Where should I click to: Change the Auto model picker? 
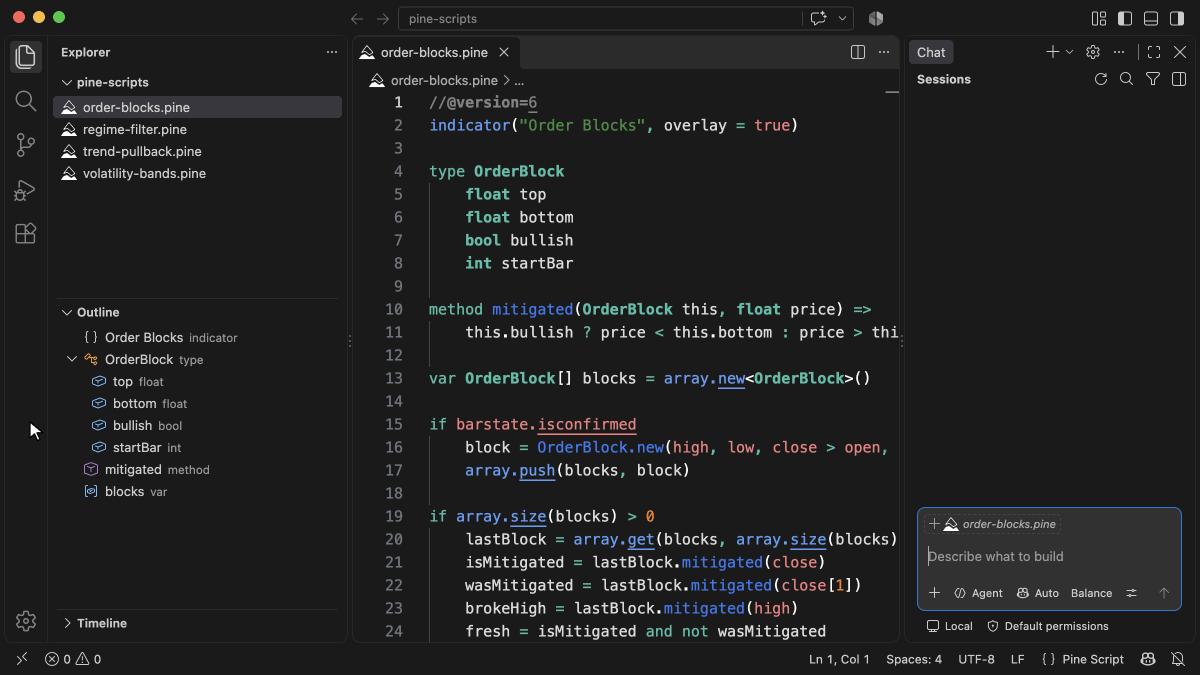1037,593
